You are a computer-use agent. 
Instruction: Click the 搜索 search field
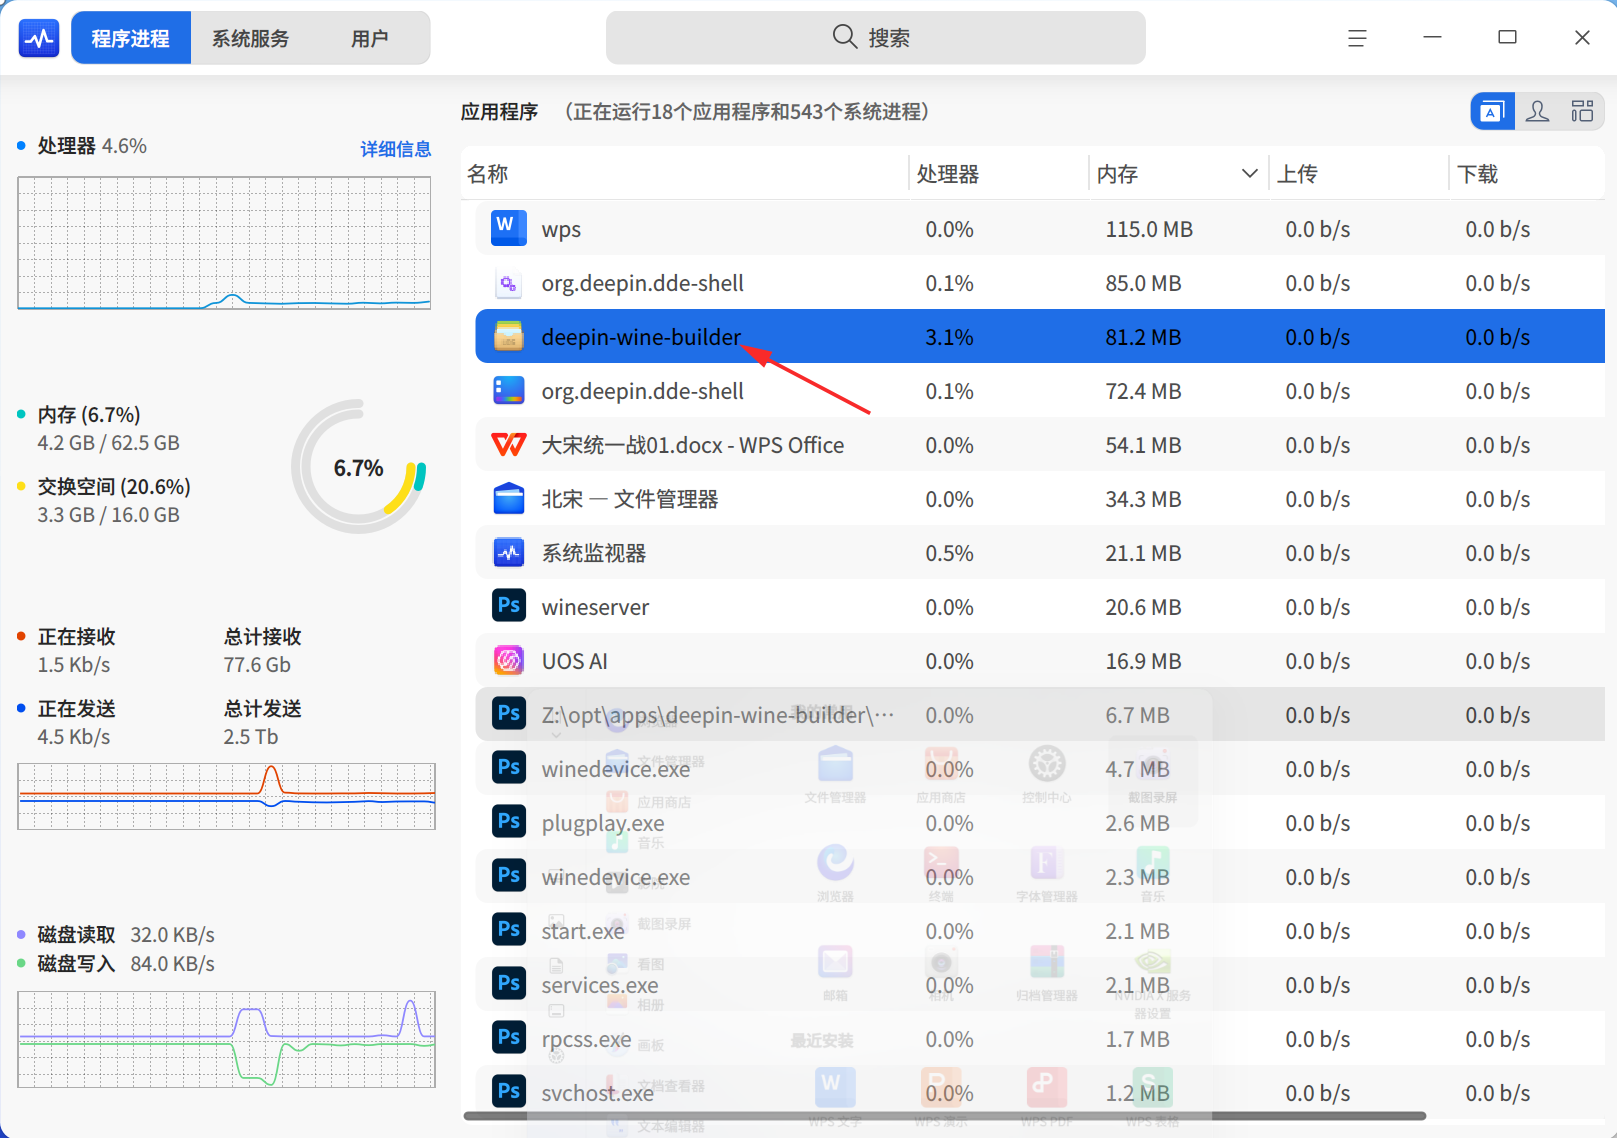(875, 38)
